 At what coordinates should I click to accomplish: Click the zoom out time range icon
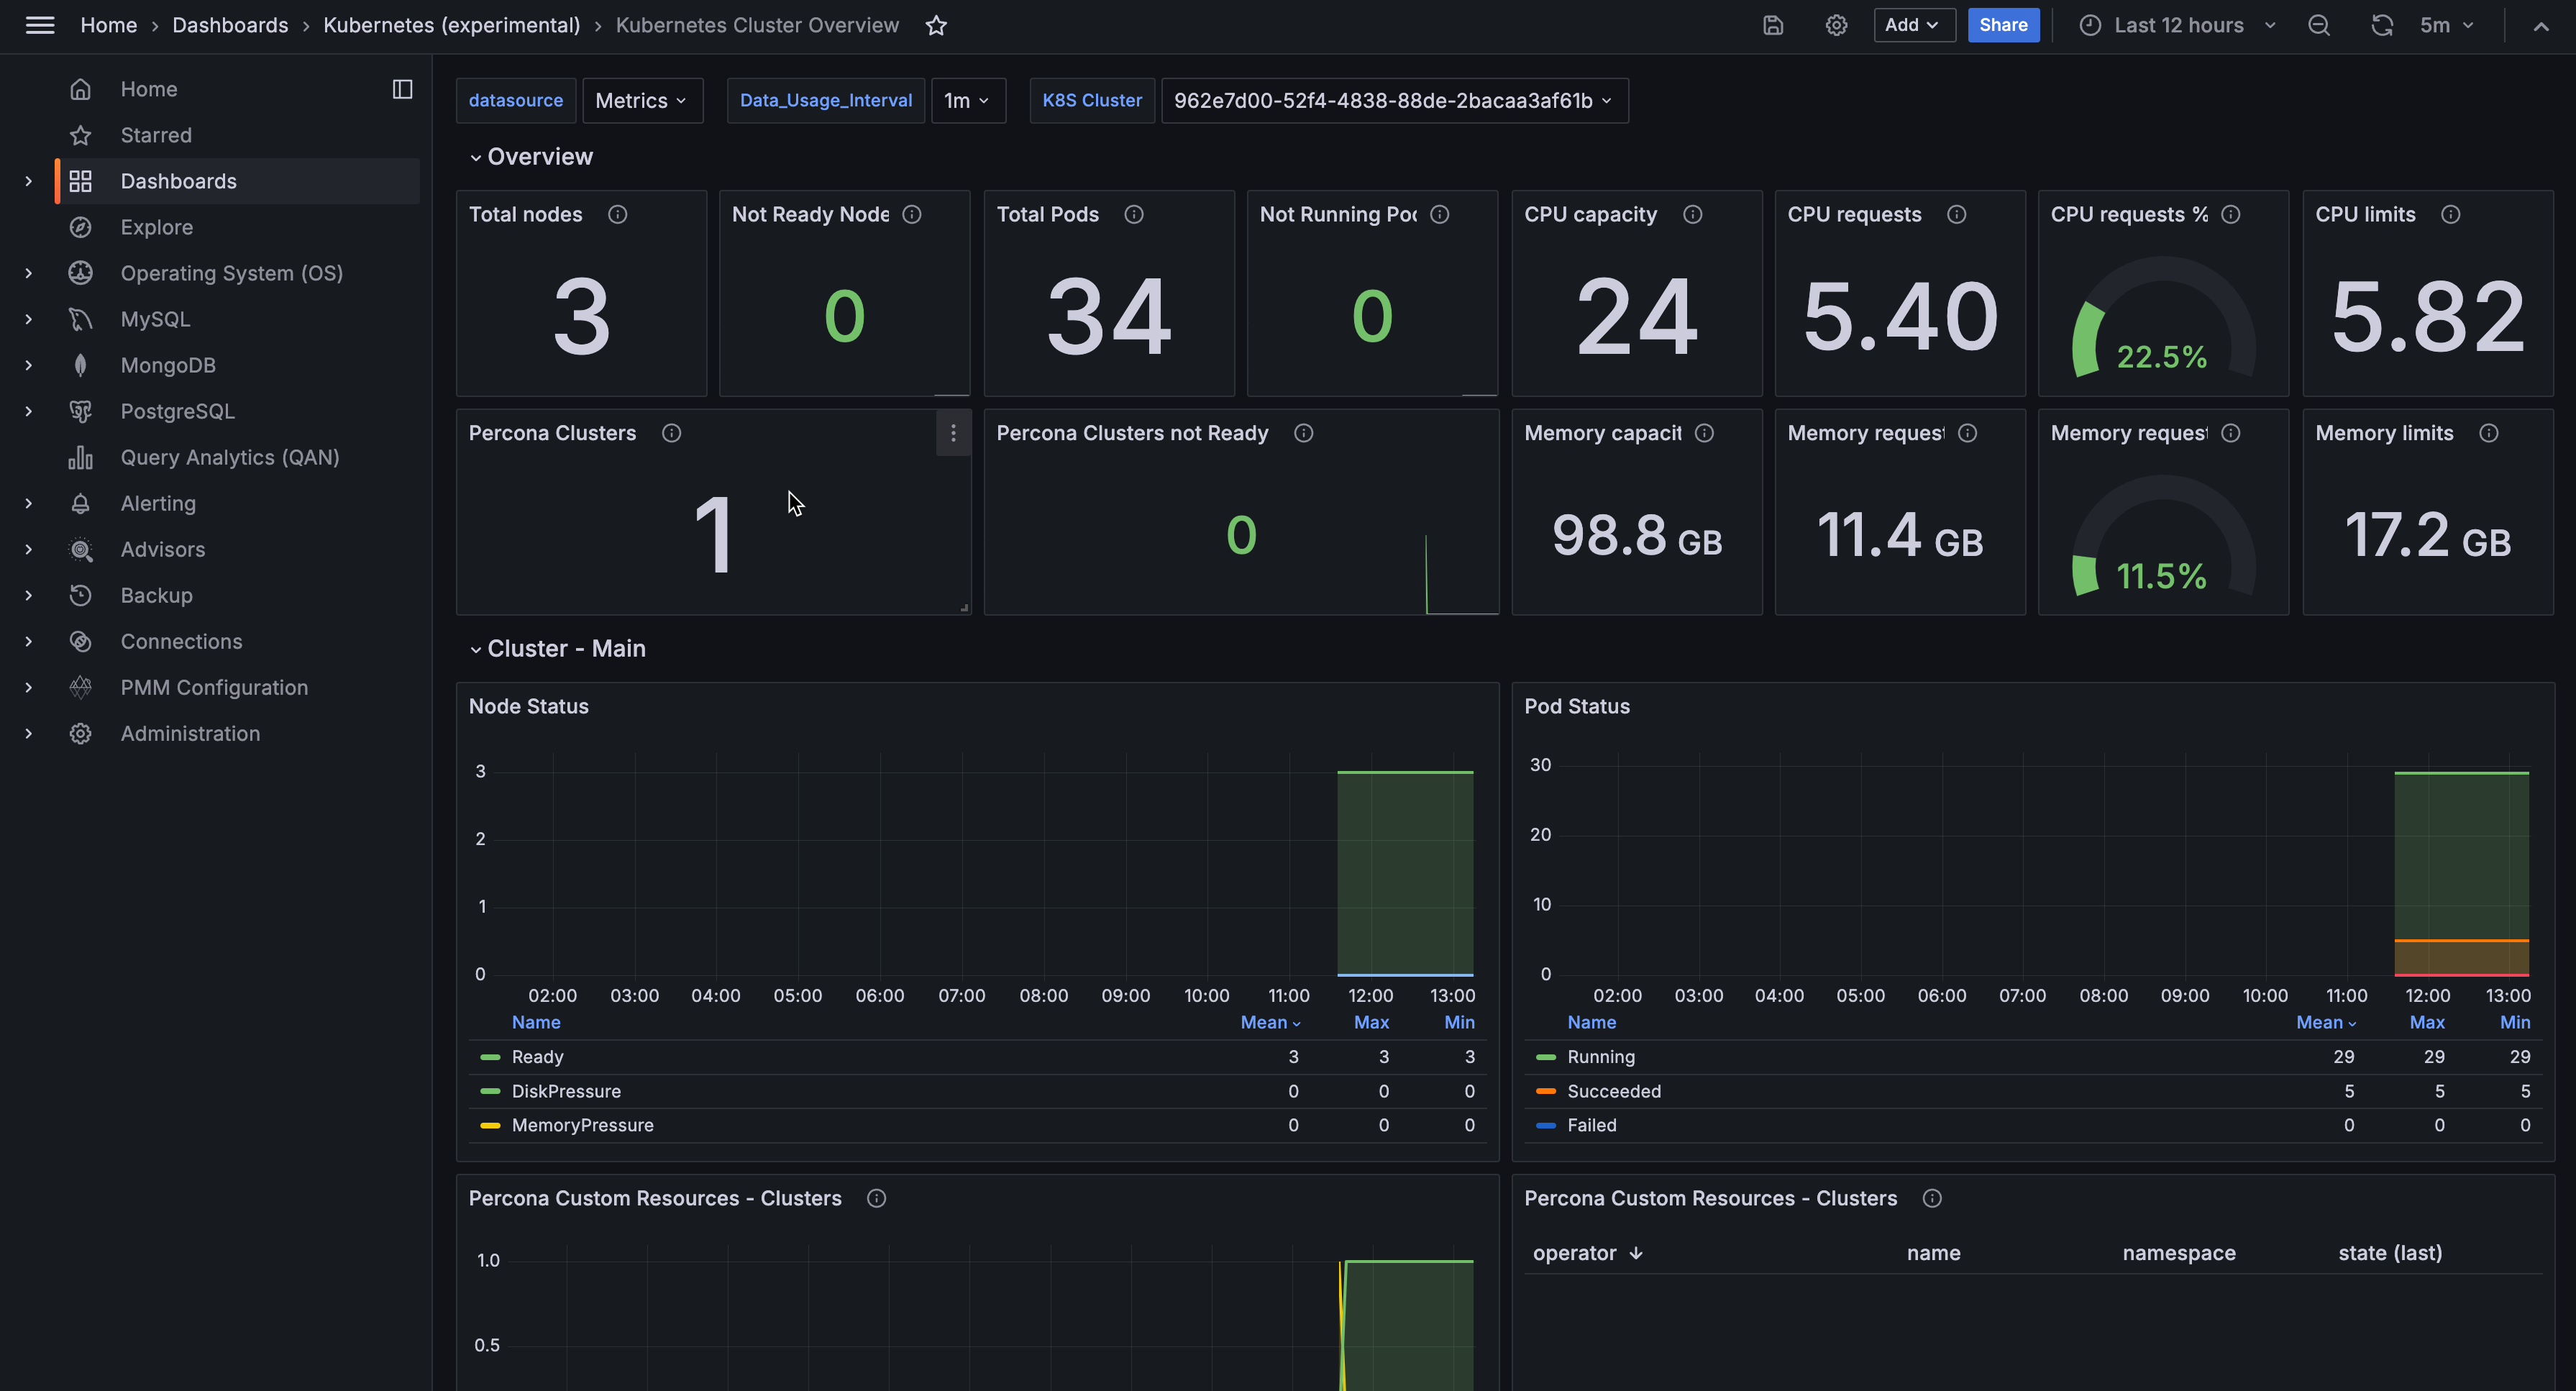pos(2319,26)
